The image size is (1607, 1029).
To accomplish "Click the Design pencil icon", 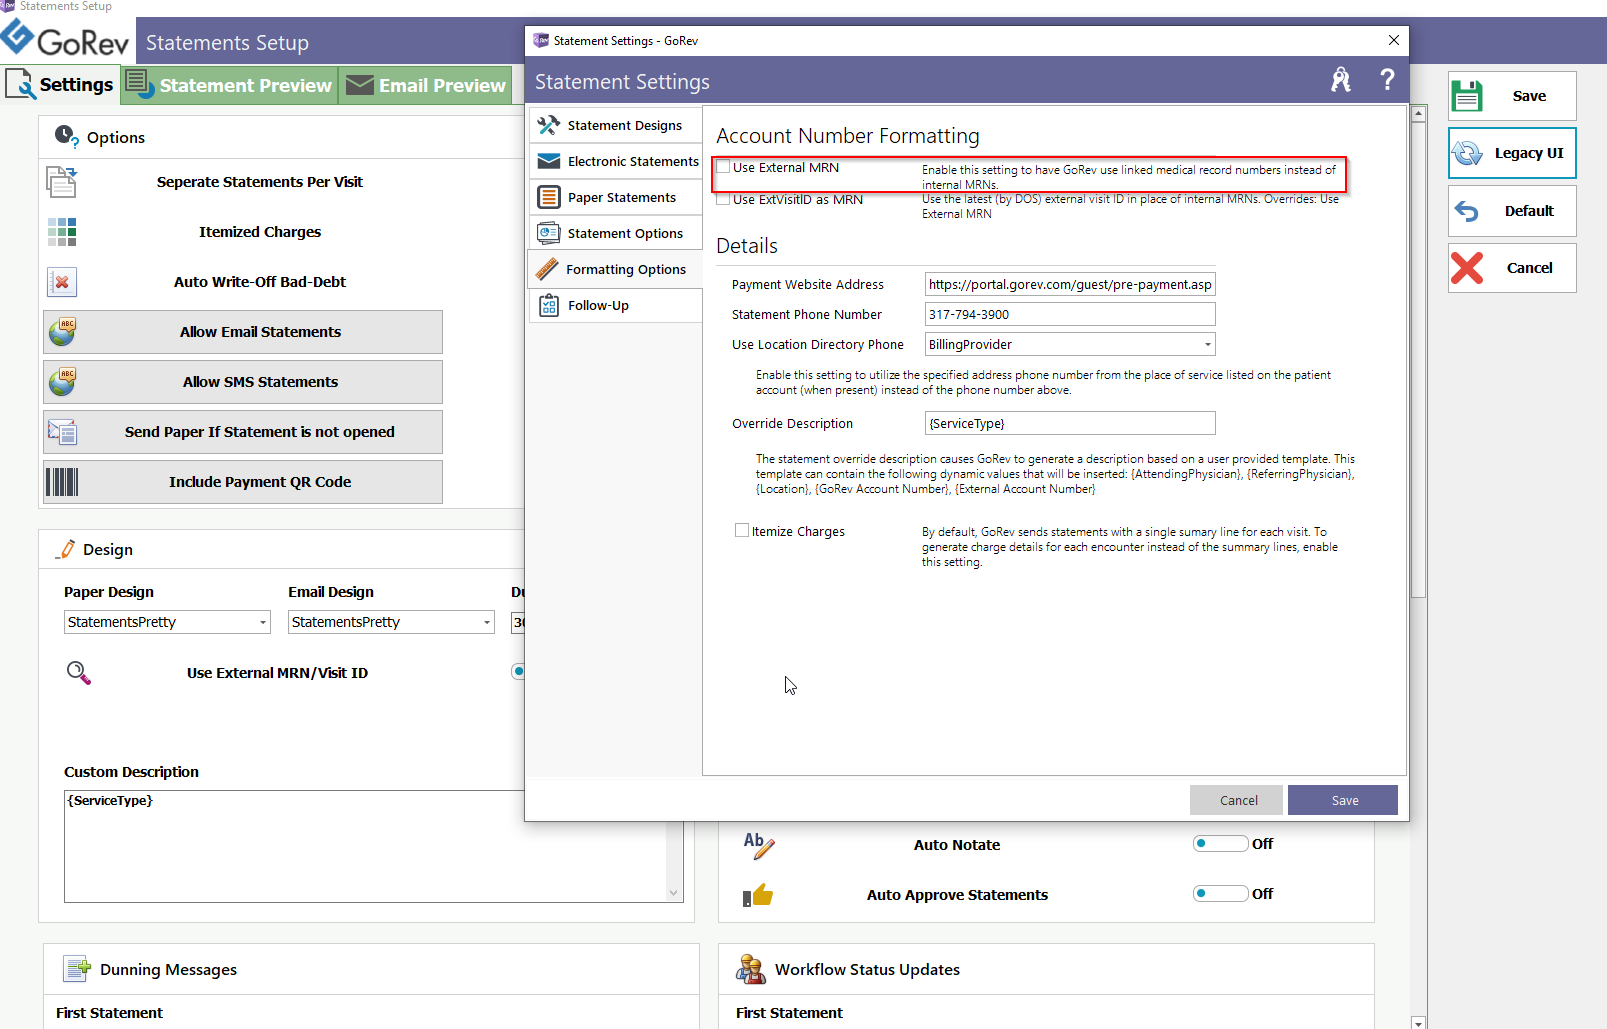I will coord(66,549).
